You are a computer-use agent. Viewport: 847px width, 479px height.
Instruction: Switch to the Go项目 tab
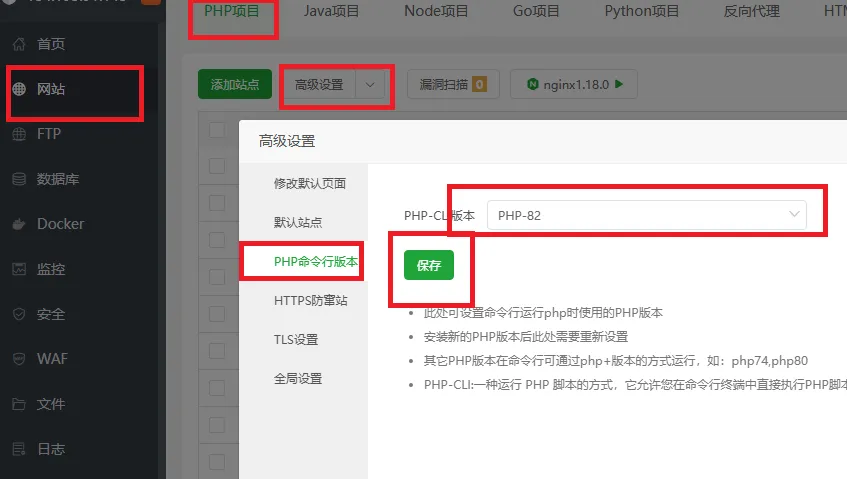coord(536,11)
